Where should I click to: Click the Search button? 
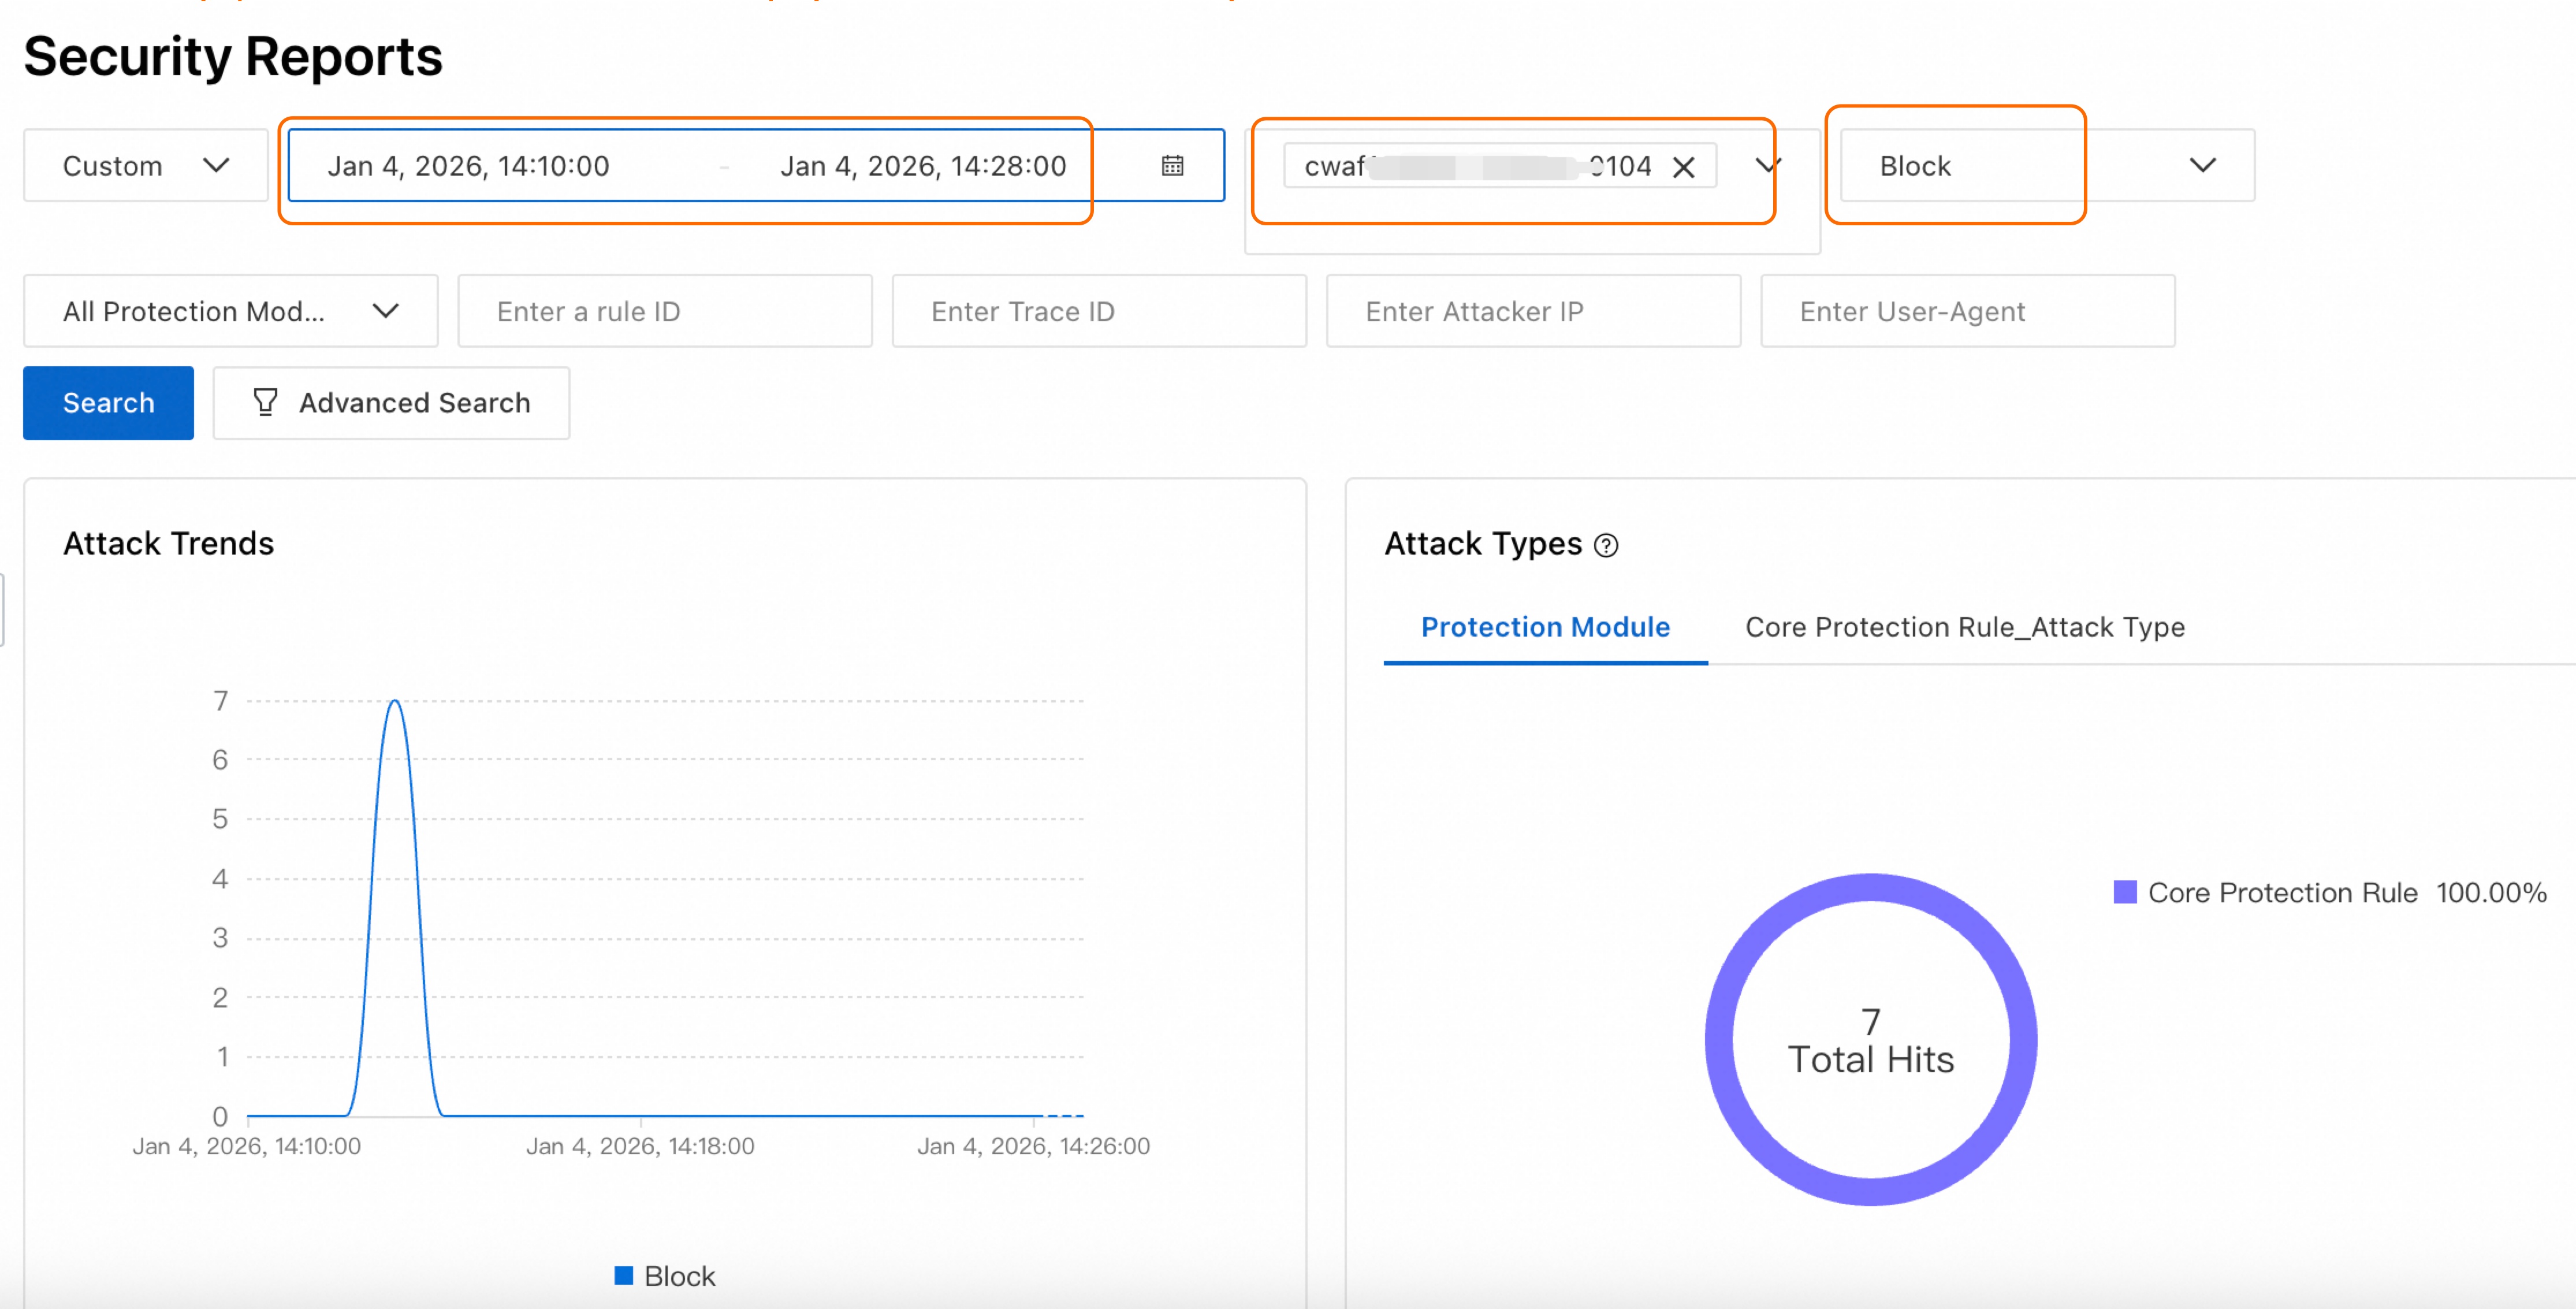click(x=108, y=403)
